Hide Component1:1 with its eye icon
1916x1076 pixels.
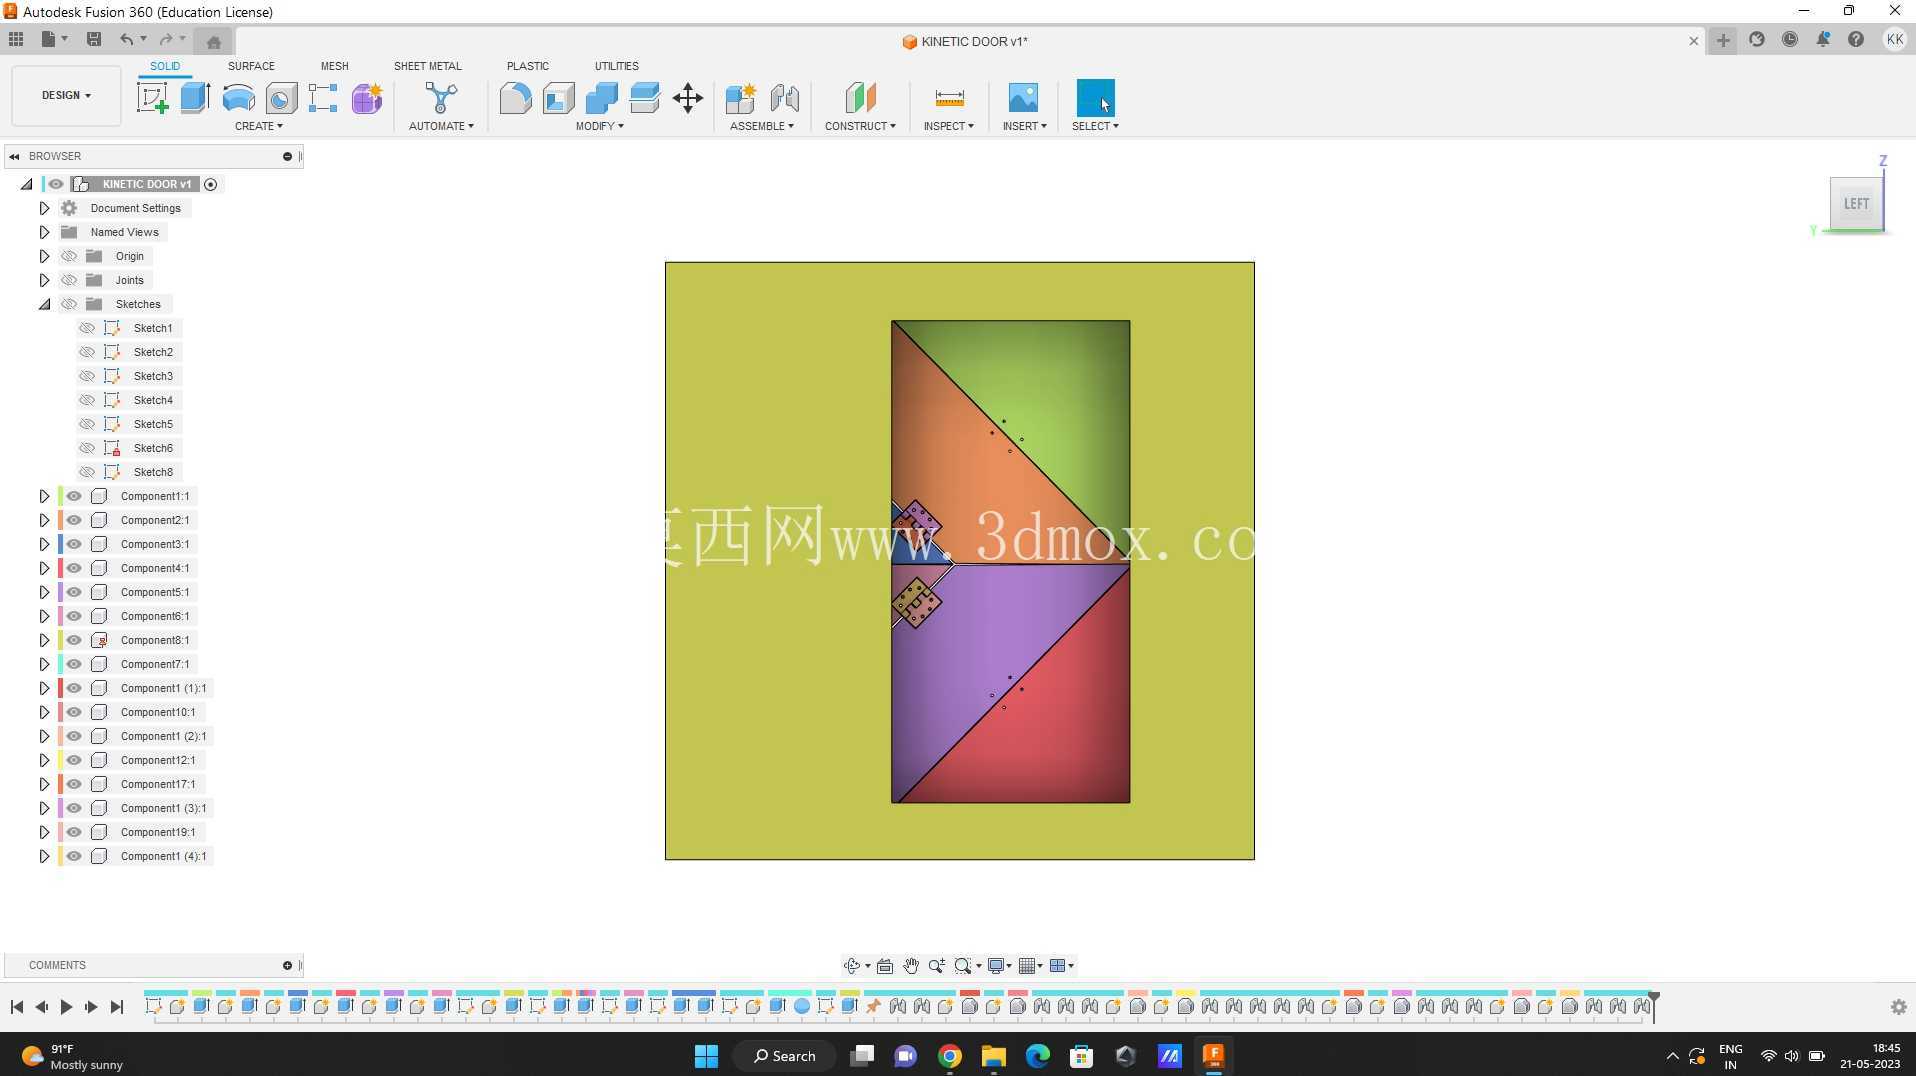click(x=74, y=496)
